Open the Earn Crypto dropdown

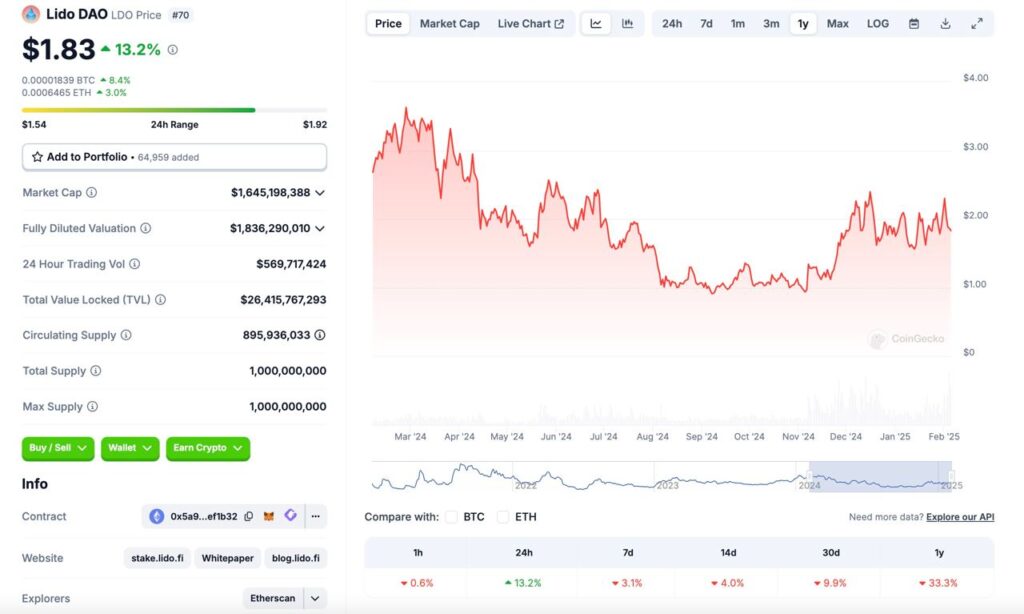tap(208, 448)
